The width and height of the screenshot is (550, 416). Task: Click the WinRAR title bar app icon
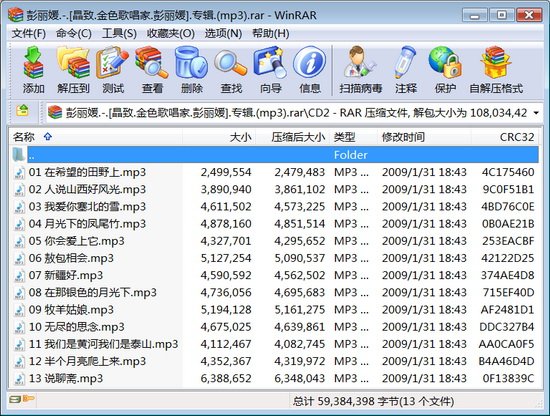[15, 15]
